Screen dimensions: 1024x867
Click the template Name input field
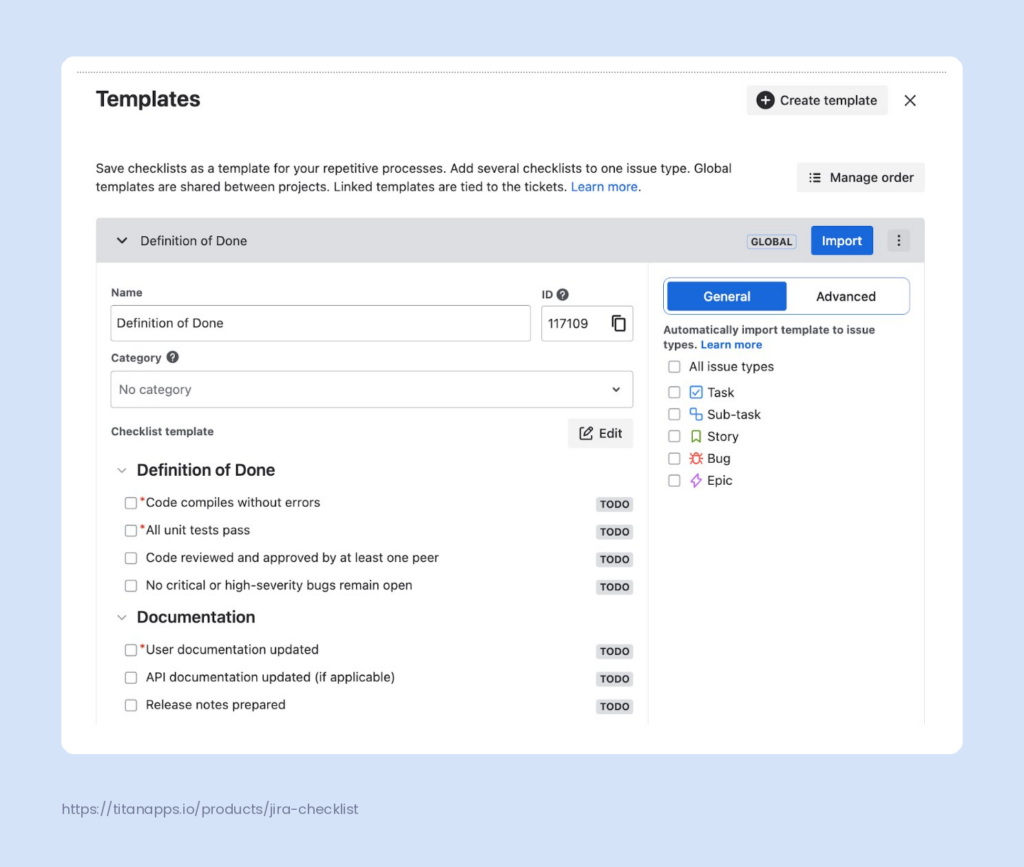tap(320, 323)
